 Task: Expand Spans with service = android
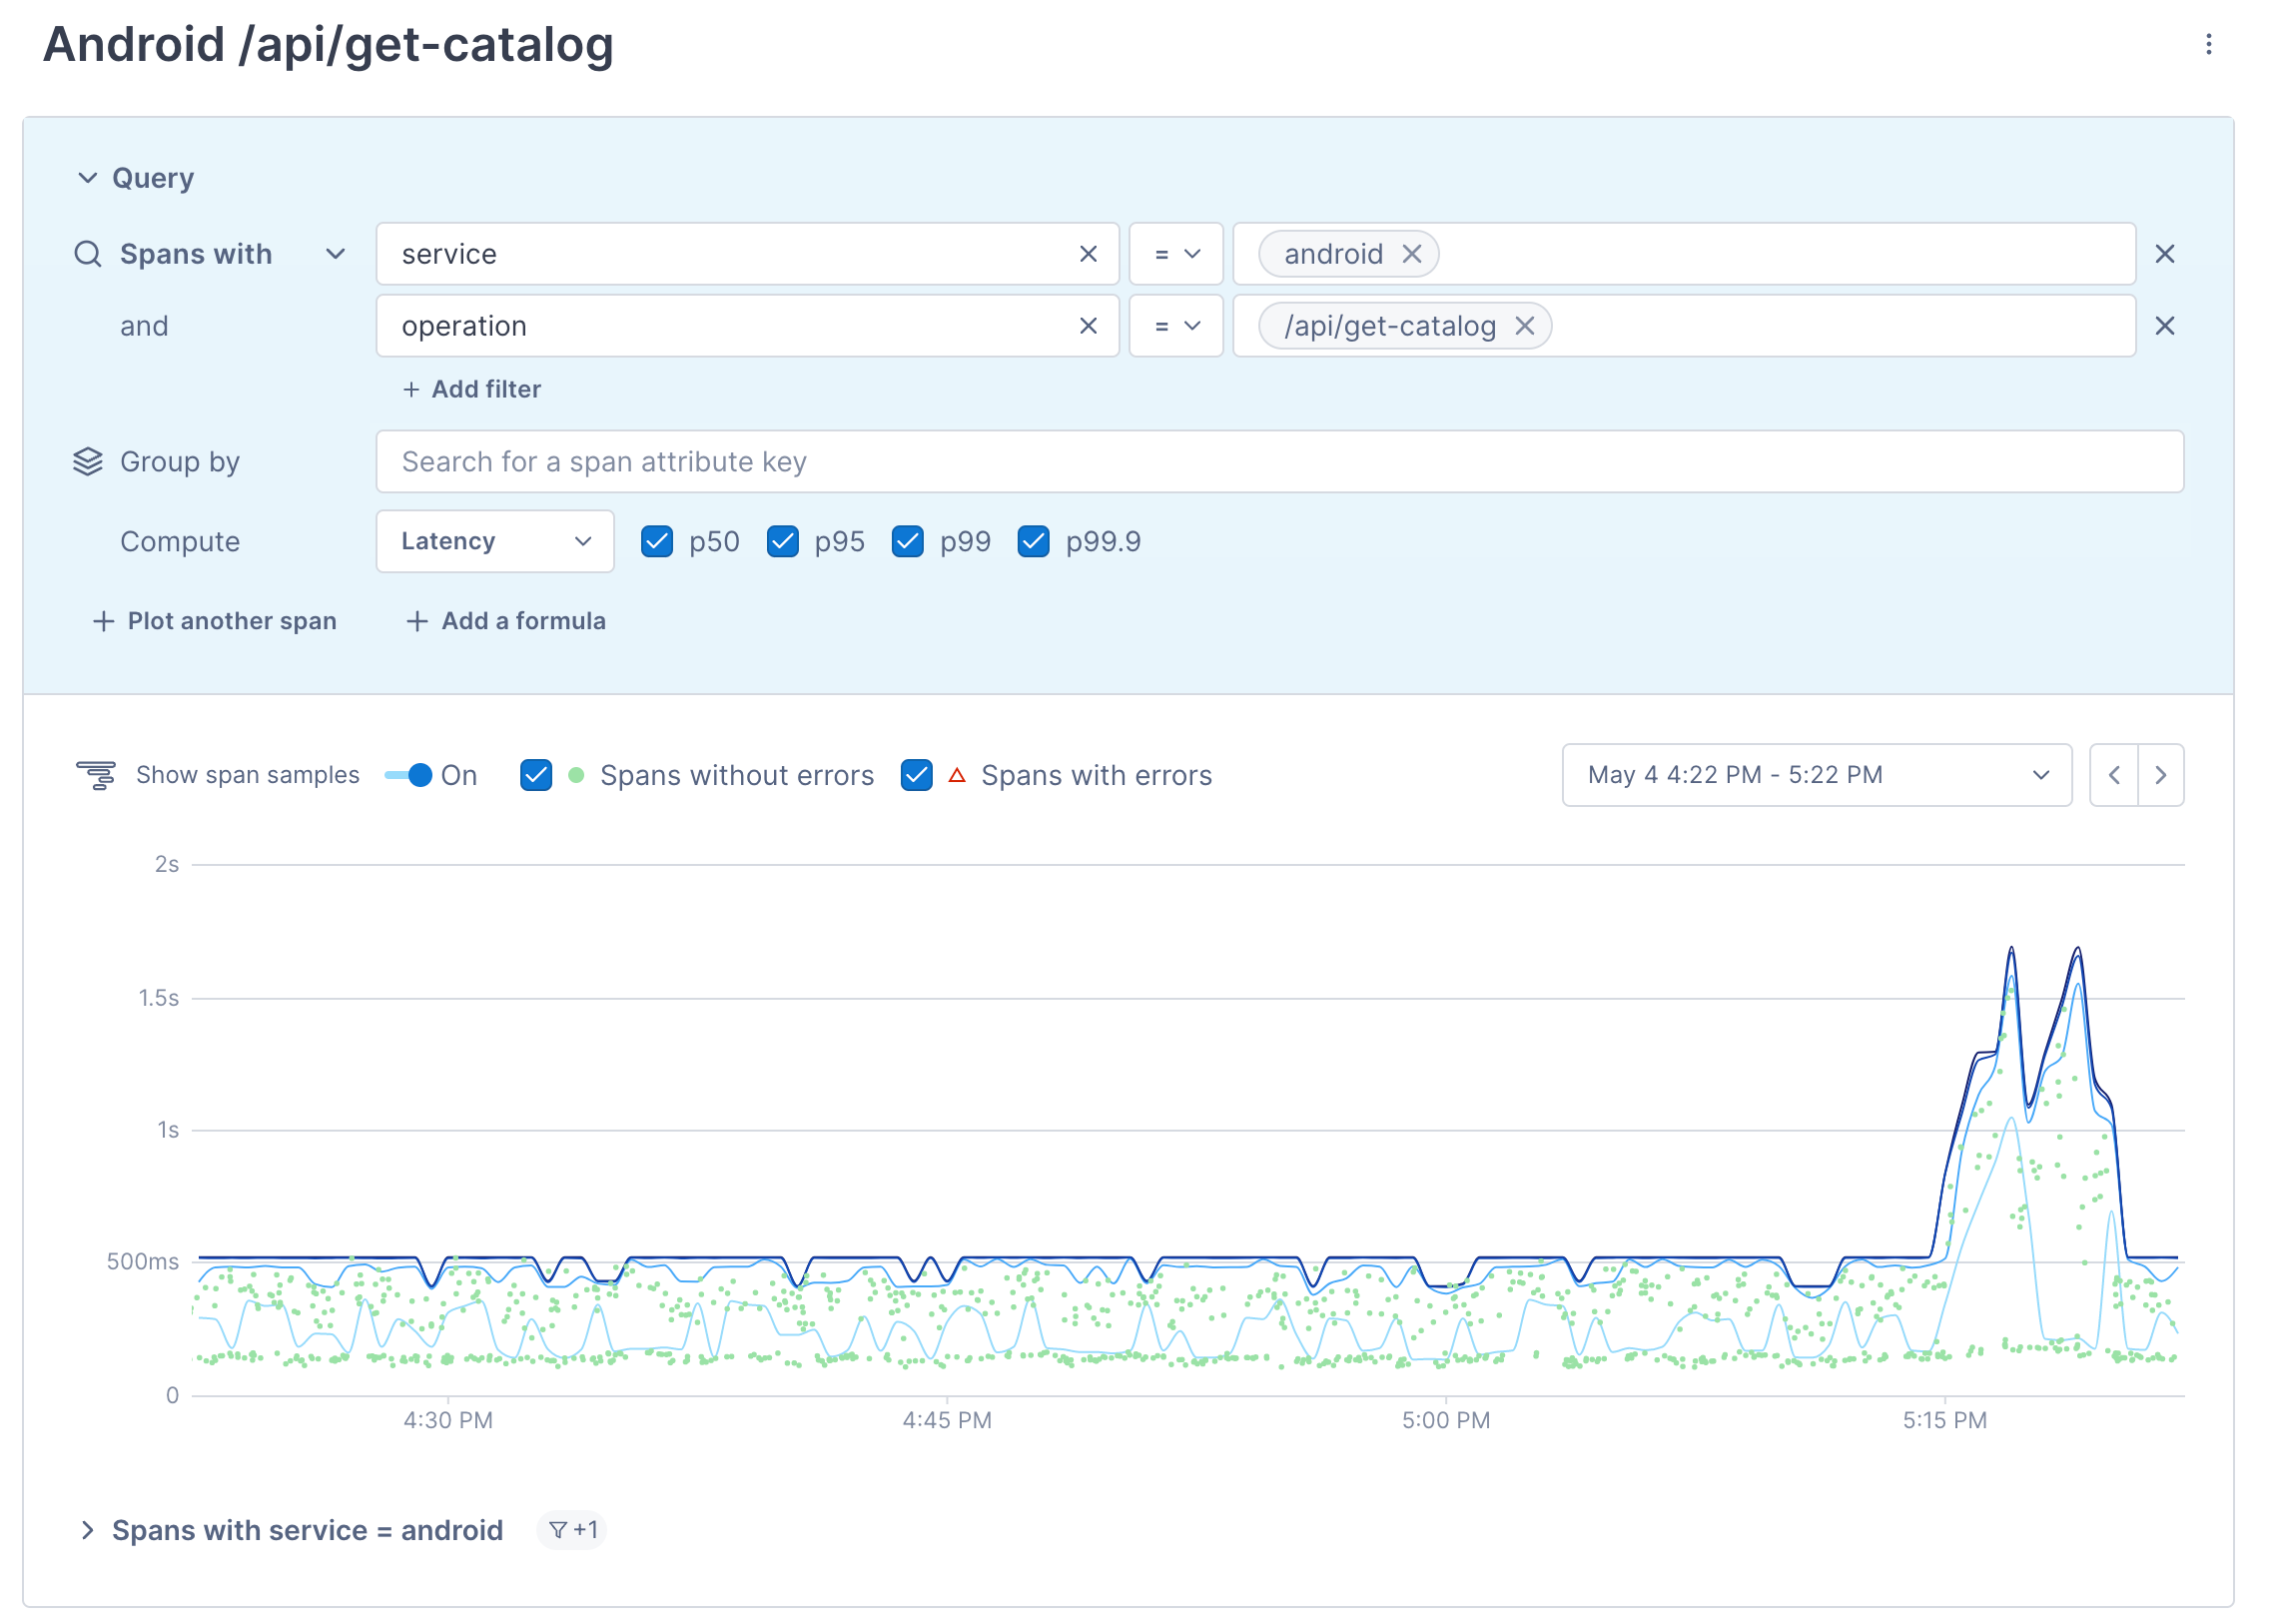88,1530
